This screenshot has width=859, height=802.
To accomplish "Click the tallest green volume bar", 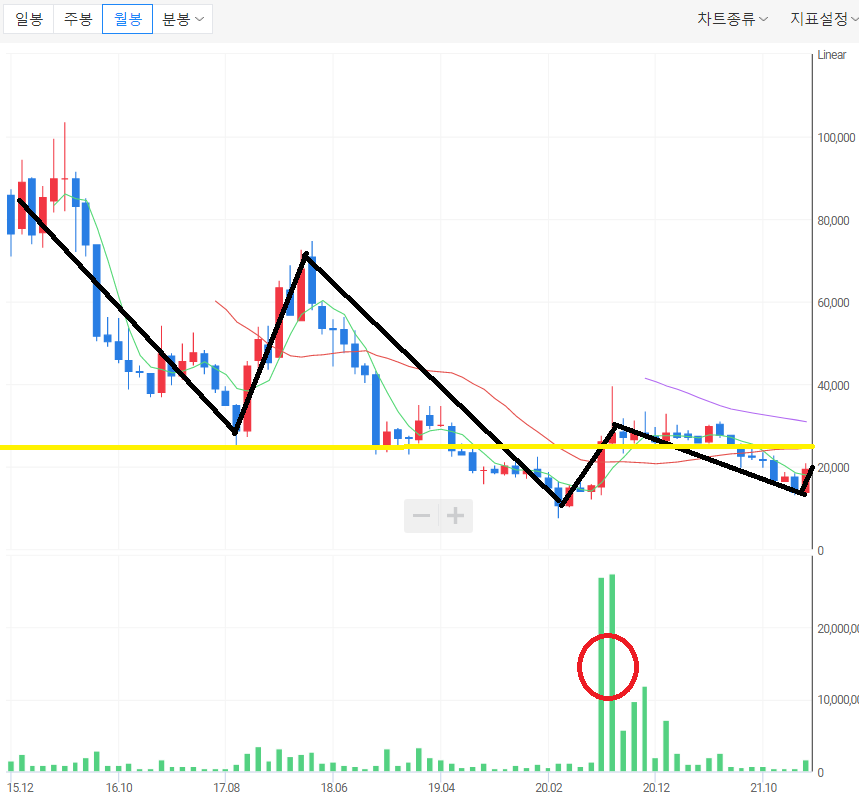I will click(612, 673).
